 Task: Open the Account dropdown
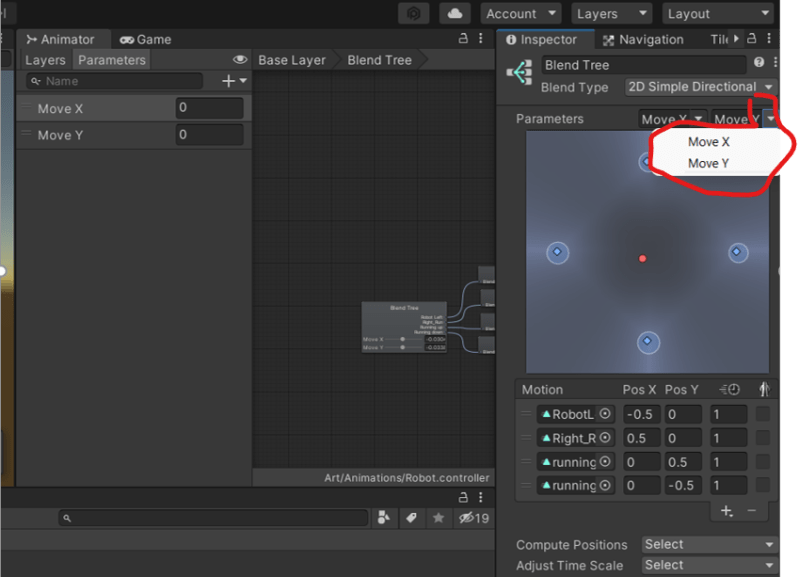click(520, 14)
